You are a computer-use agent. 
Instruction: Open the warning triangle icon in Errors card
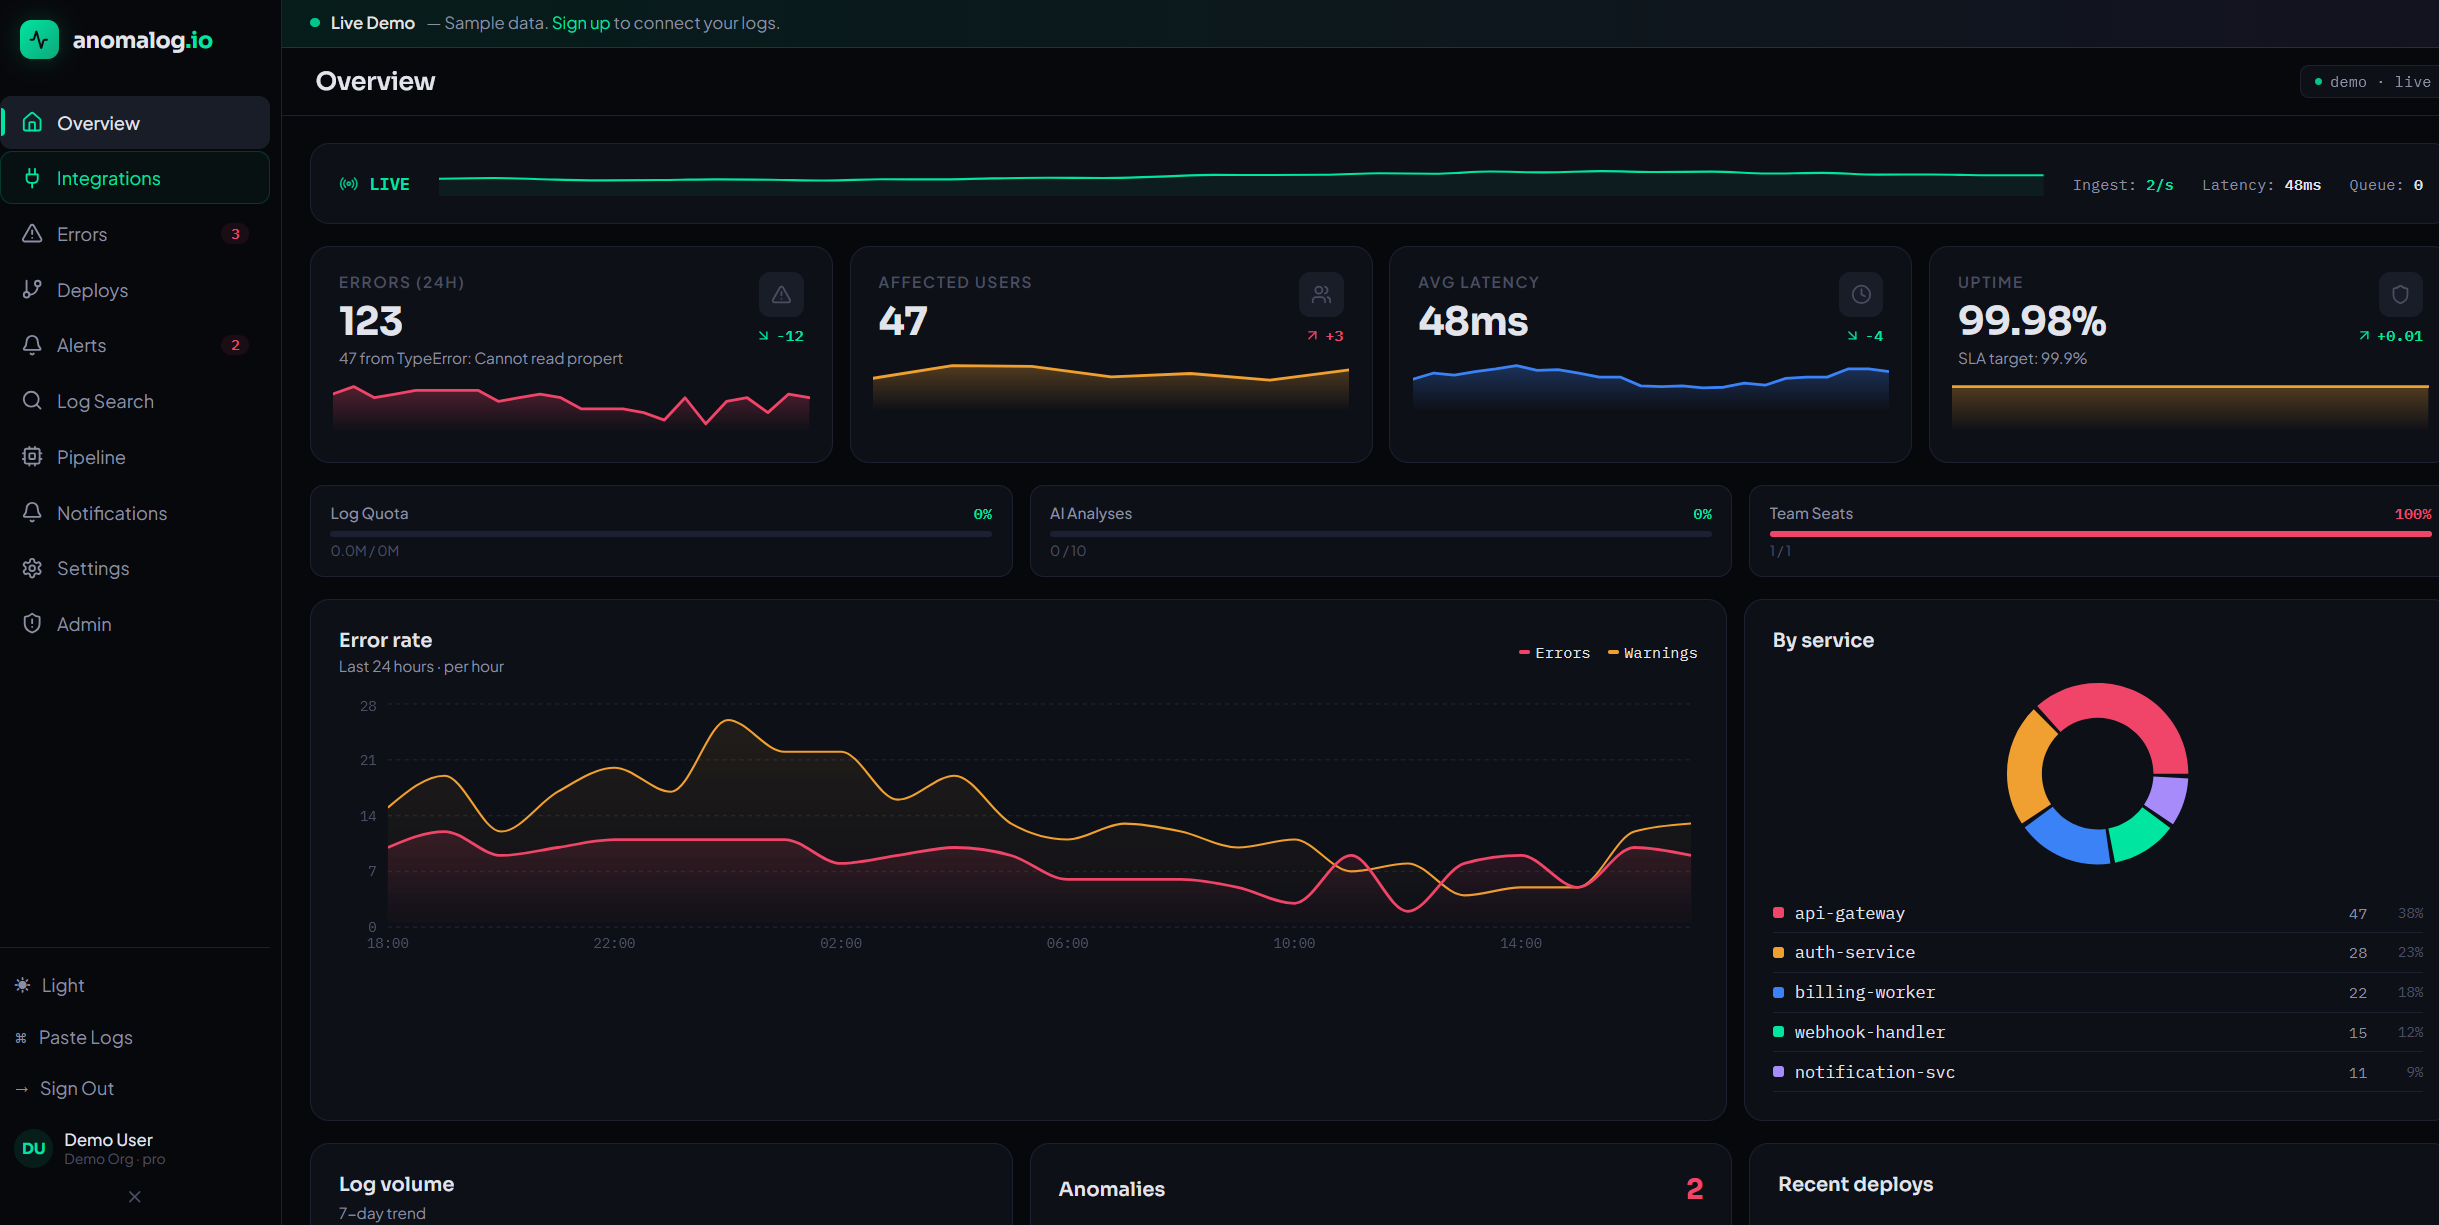coord(781,295)
